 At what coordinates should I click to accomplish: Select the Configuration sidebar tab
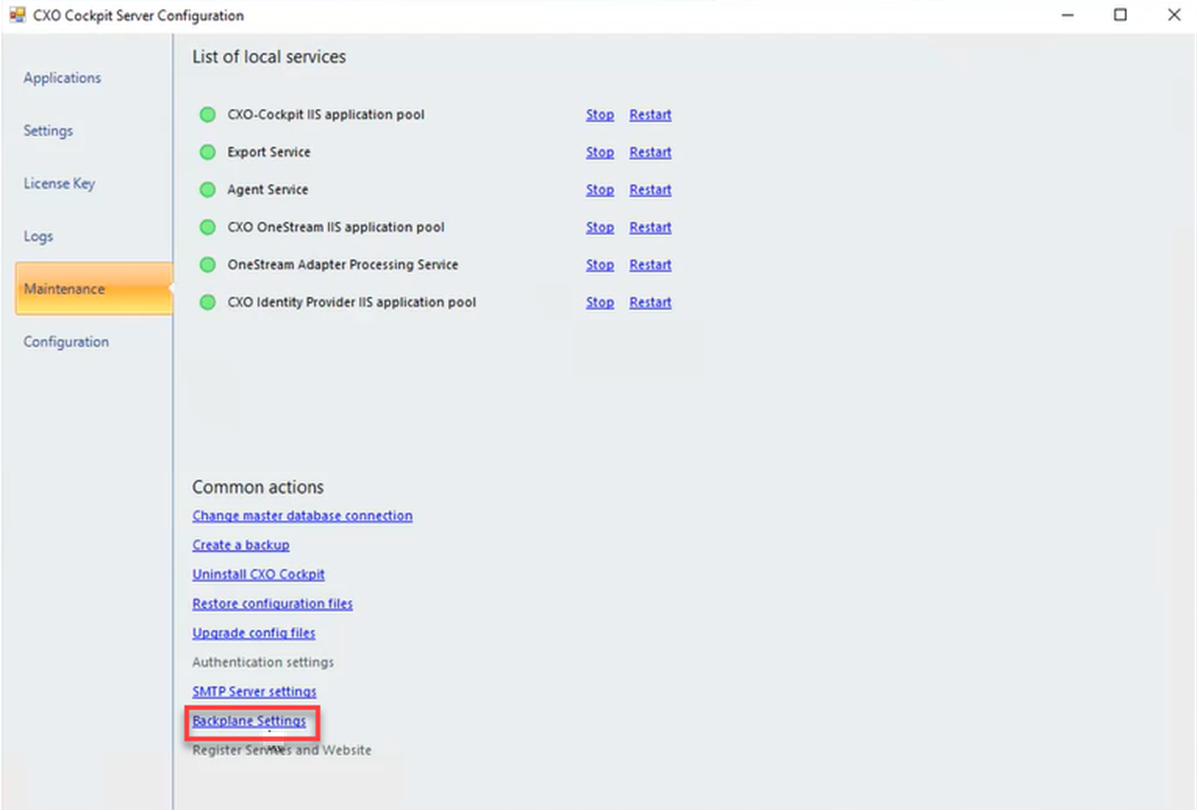tap(66, 342)
